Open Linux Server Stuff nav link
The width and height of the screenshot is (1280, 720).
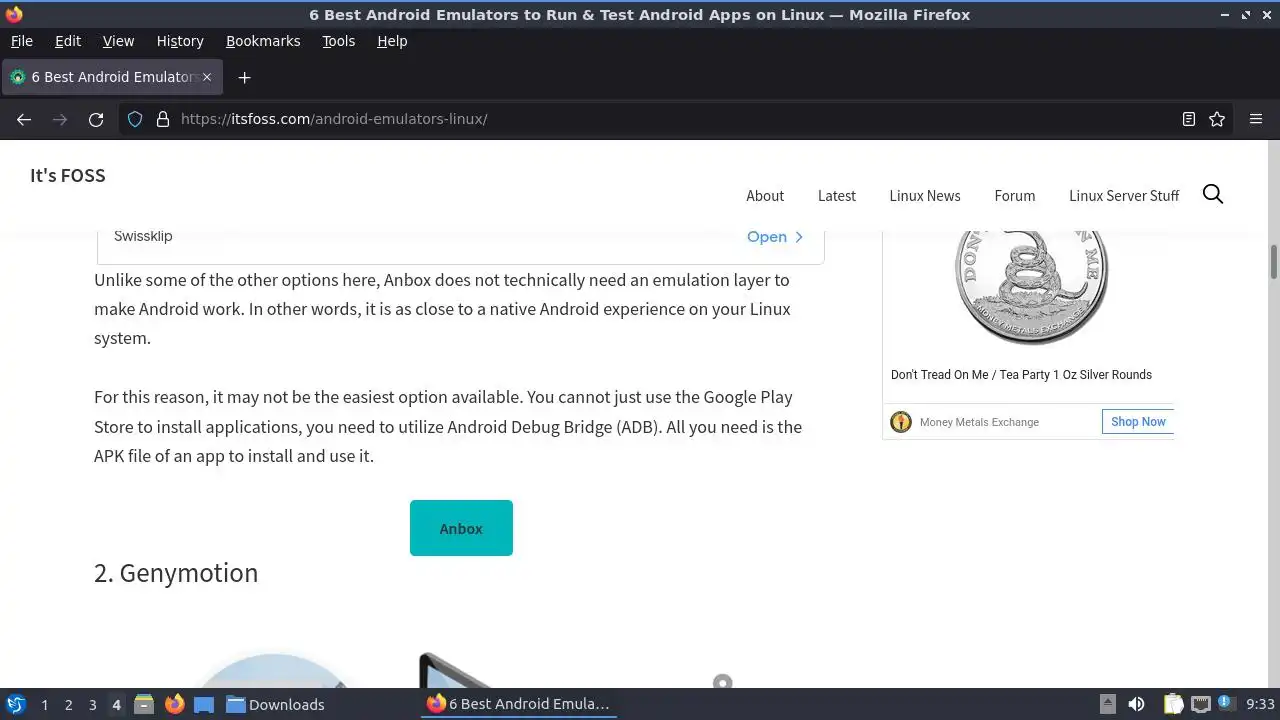tap(1124, 196)
